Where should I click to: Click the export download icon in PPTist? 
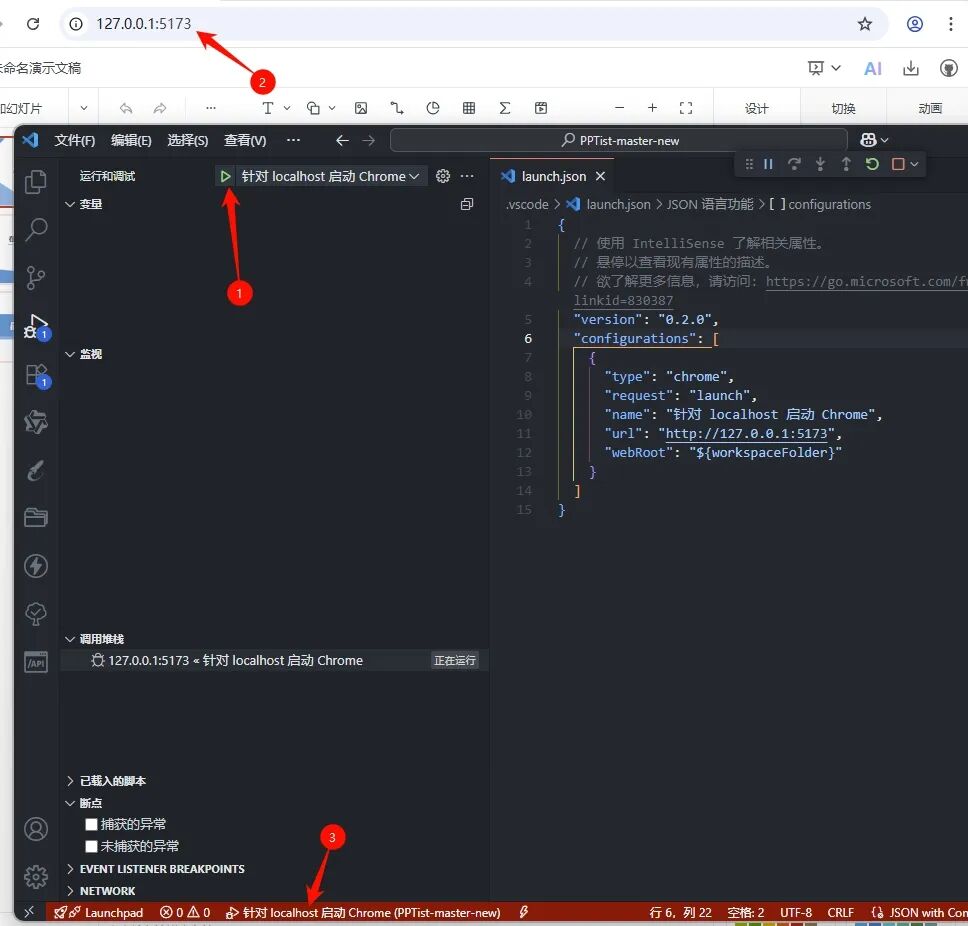click(911, 68)
